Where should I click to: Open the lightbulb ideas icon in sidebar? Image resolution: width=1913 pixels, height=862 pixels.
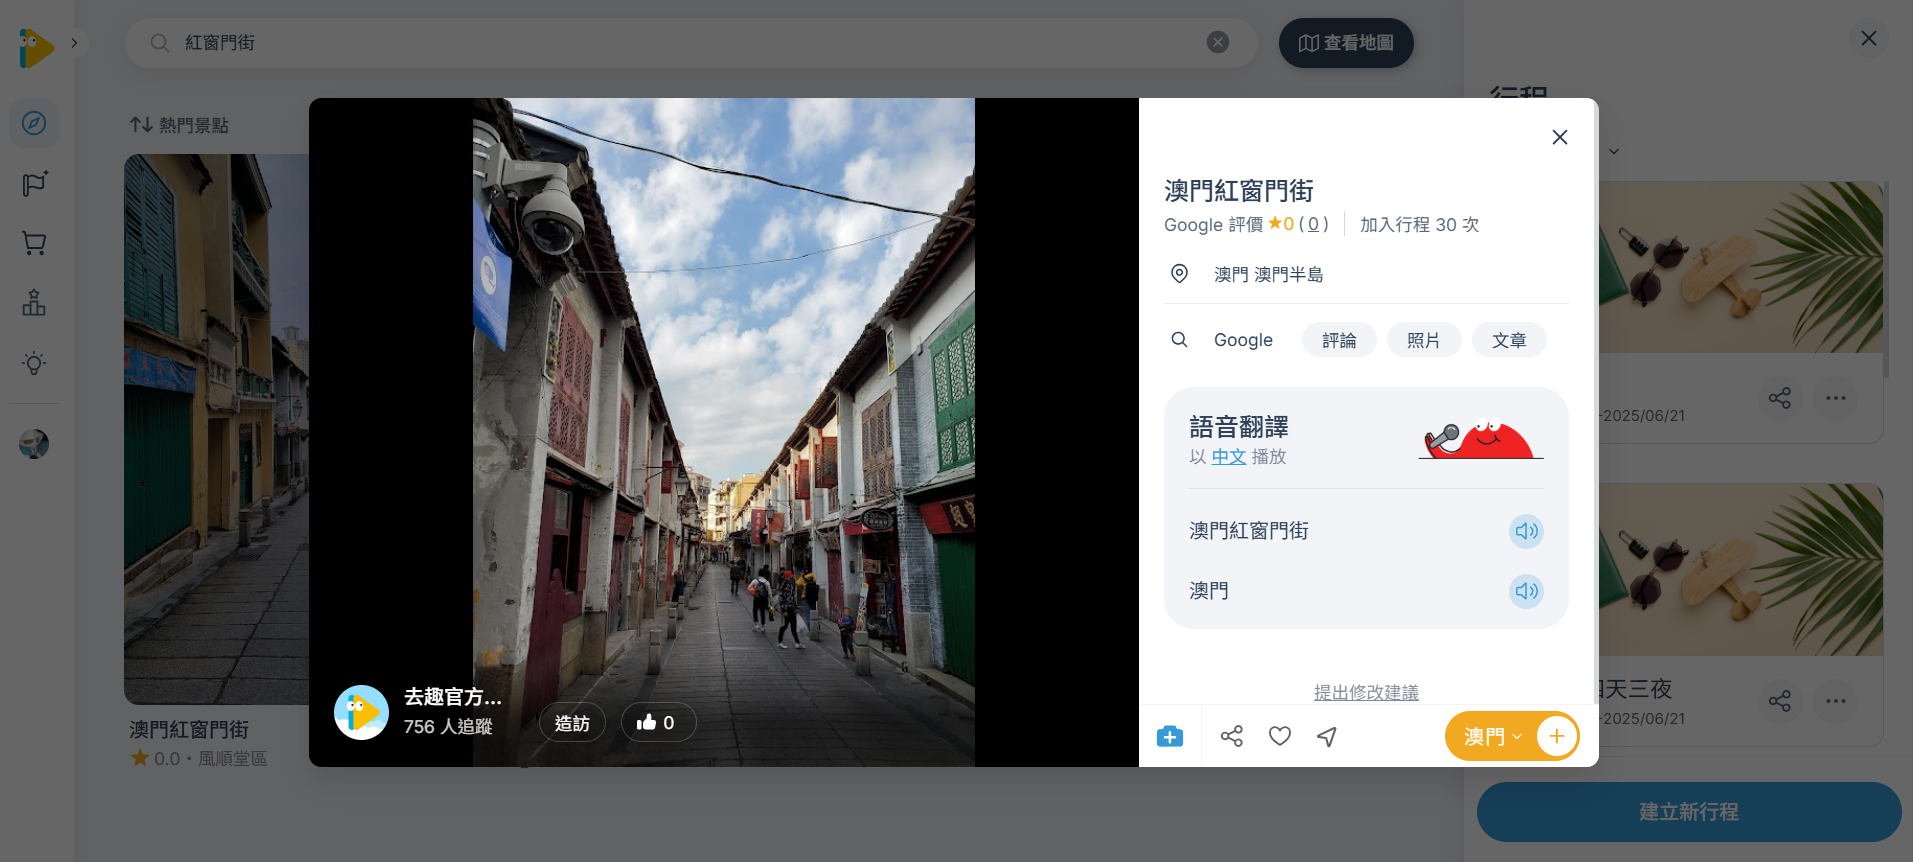click(x=34, y=363)
